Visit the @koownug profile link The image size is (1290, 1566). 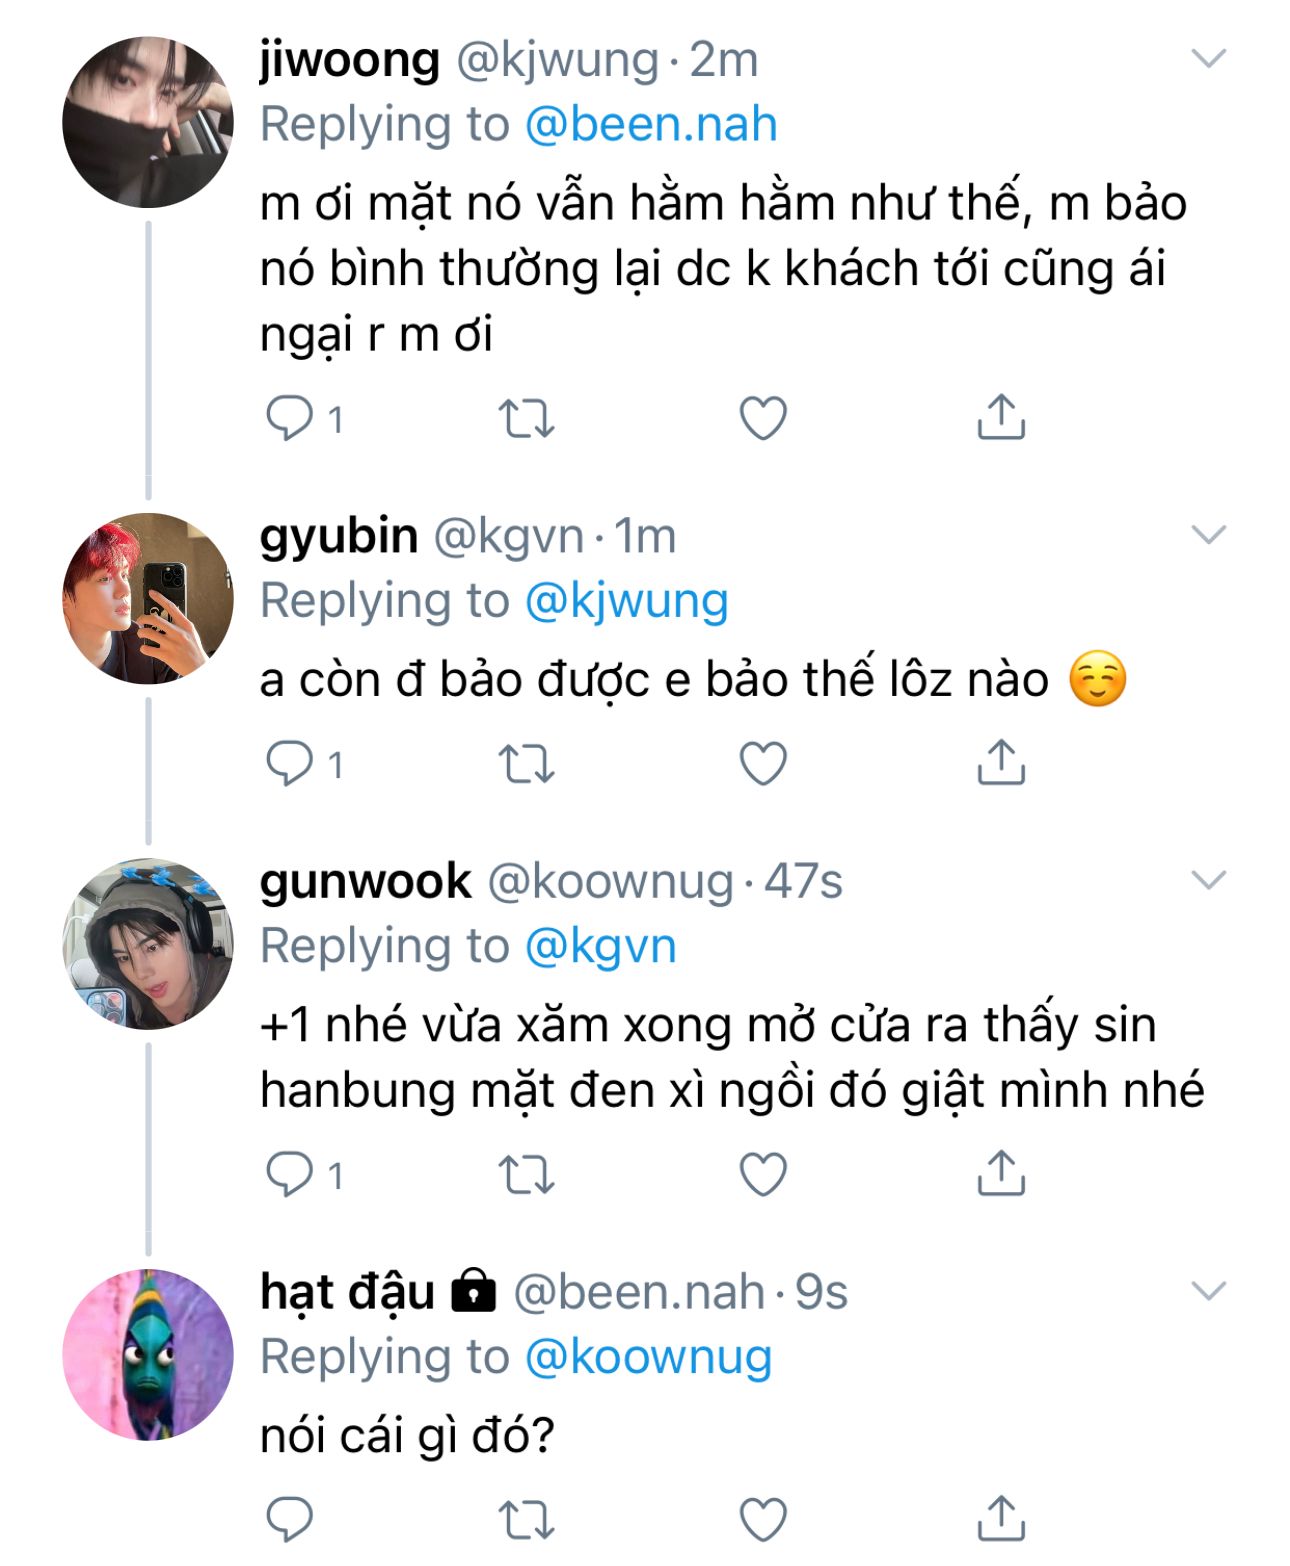647,1357
